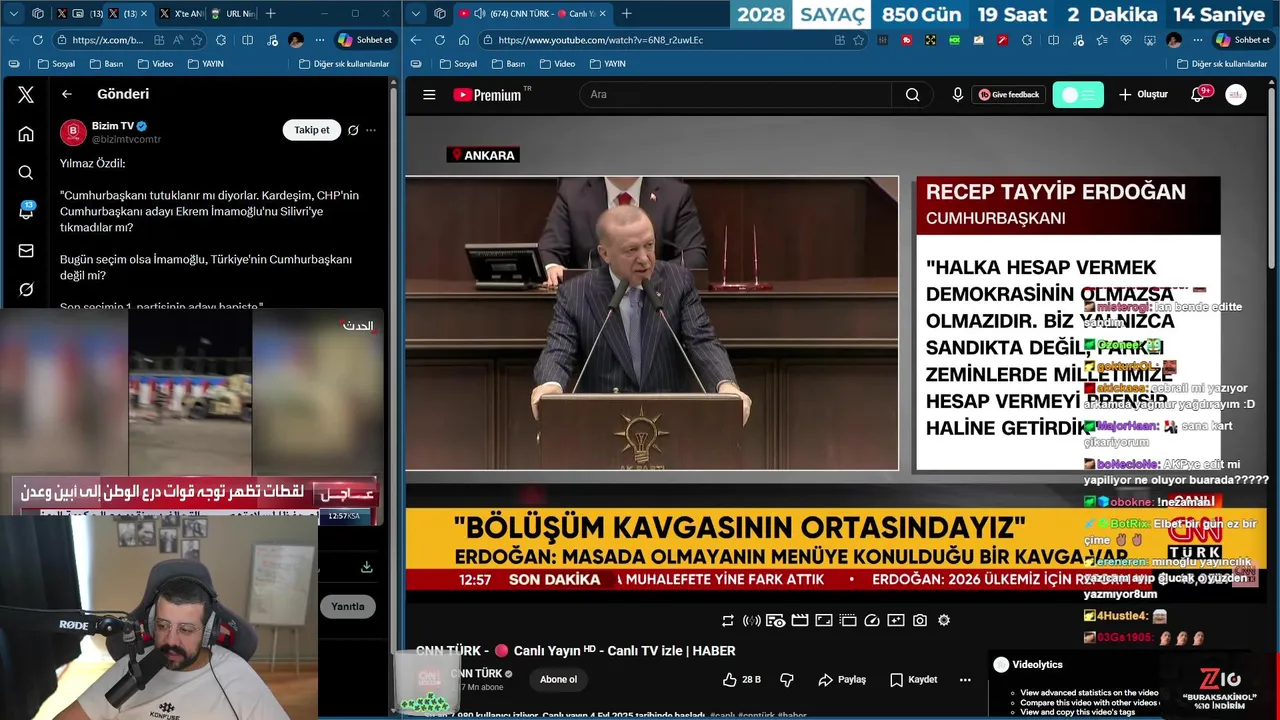Download the video in X post
The image size is (1280, 720).
pos(367,567)
